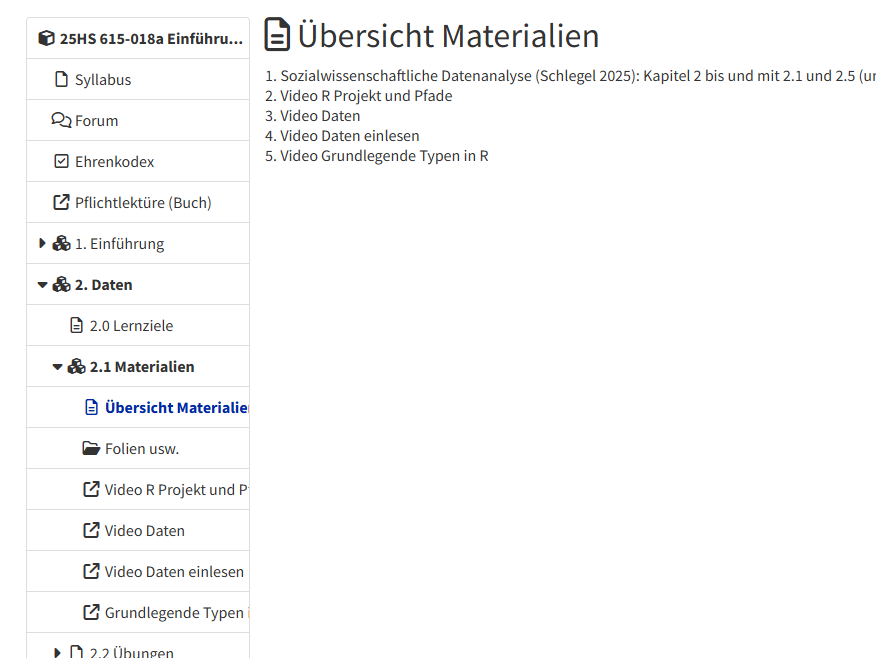Click the Ehrenkodex checkbox icon

click(61, 162)
